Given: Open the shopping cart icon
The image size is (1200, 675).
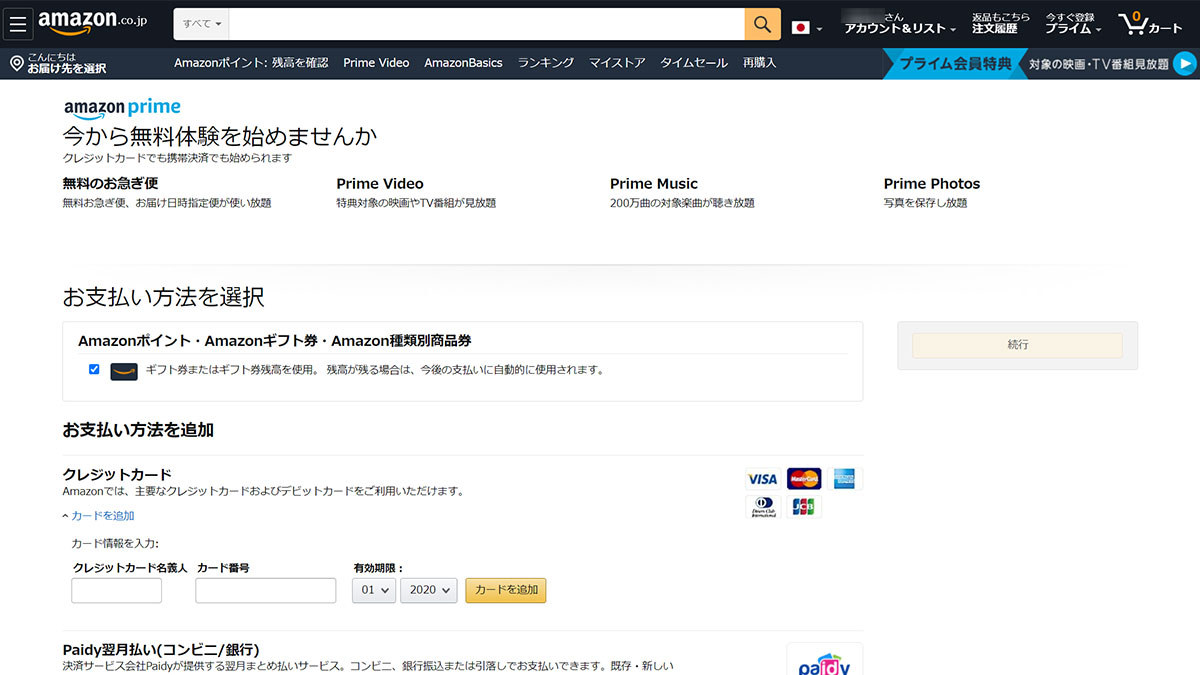Looking at the screenshot, I should point(1132,23).
